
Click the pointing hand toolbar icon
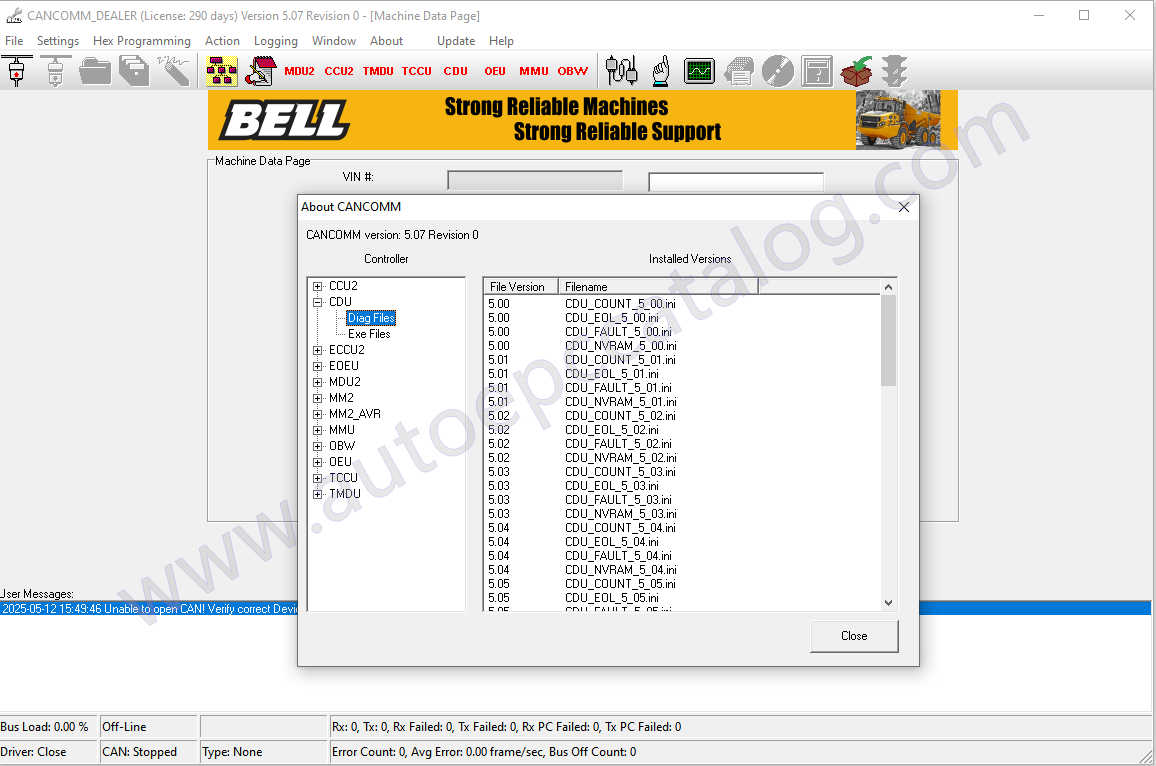tap(661, 71)
